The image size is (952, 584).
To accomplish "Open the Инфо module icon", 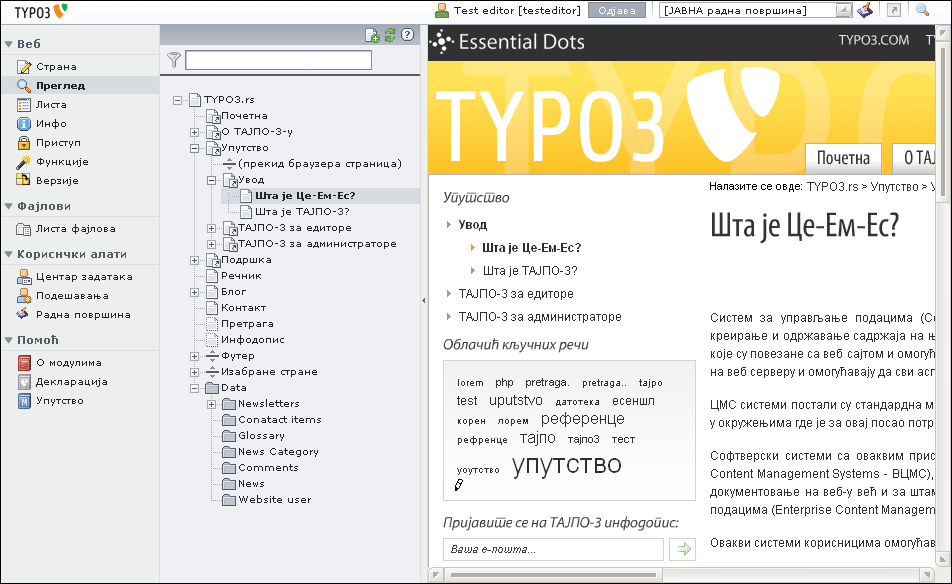I will coord(24,124).
